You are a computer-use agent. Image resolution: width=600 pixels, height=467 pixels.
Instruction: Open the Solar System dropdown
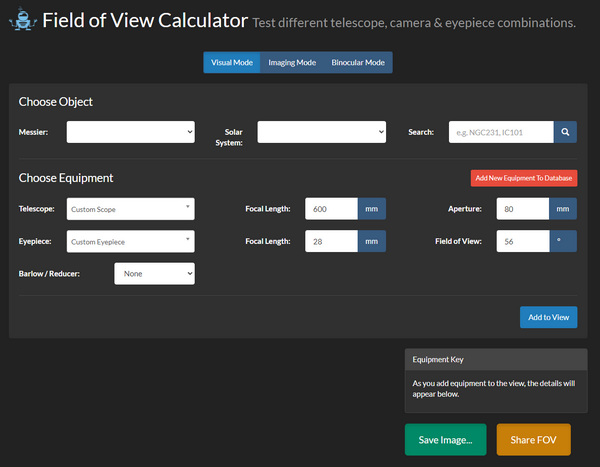click(x=321, y=132)
